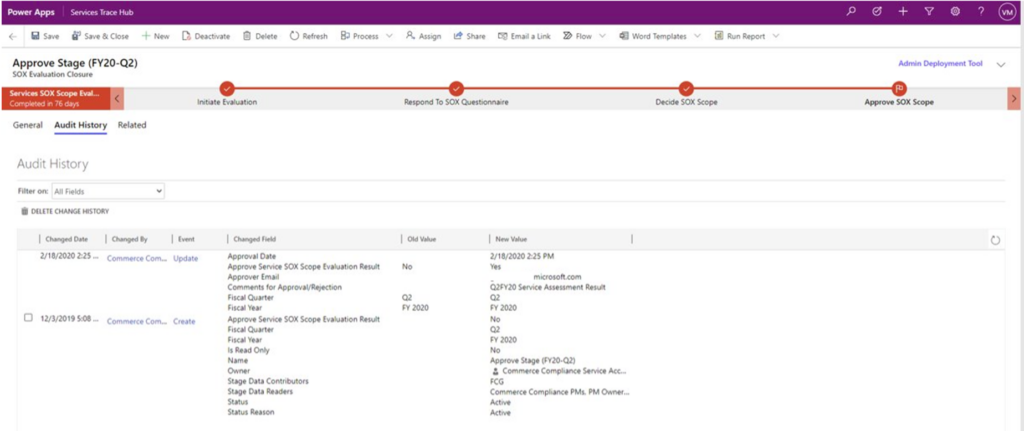This screenshot has height=431, width=1024.
Task: Sort by Changed Date column header
Action: click(67, 240)
